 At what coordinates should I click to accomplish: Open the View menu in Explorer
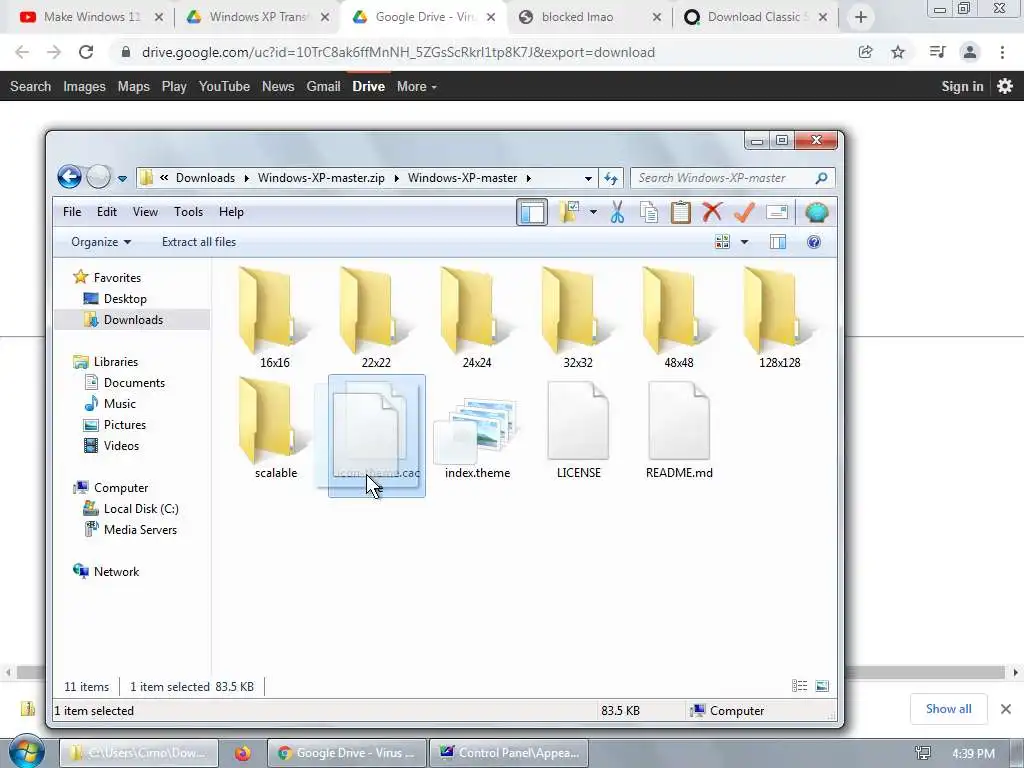click(x=145, y=212)
